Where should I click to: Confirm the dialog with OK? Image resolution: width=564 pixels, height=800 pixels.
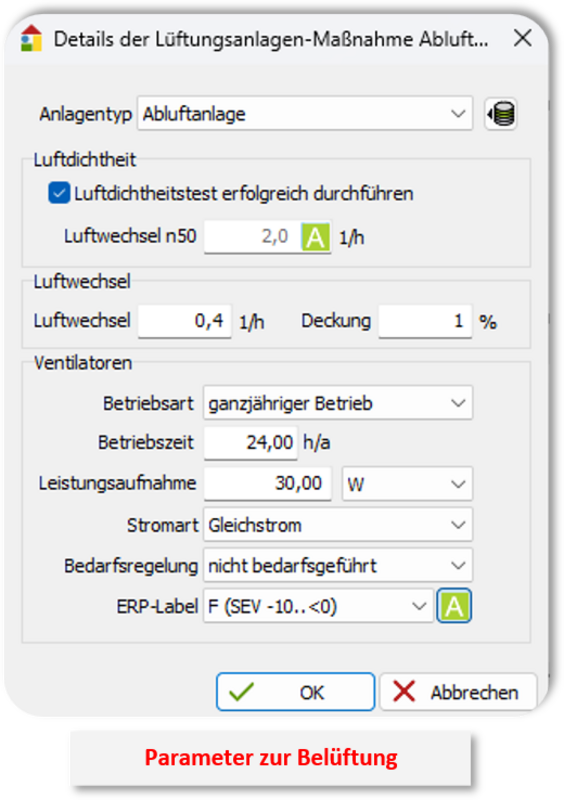point(296,692)
